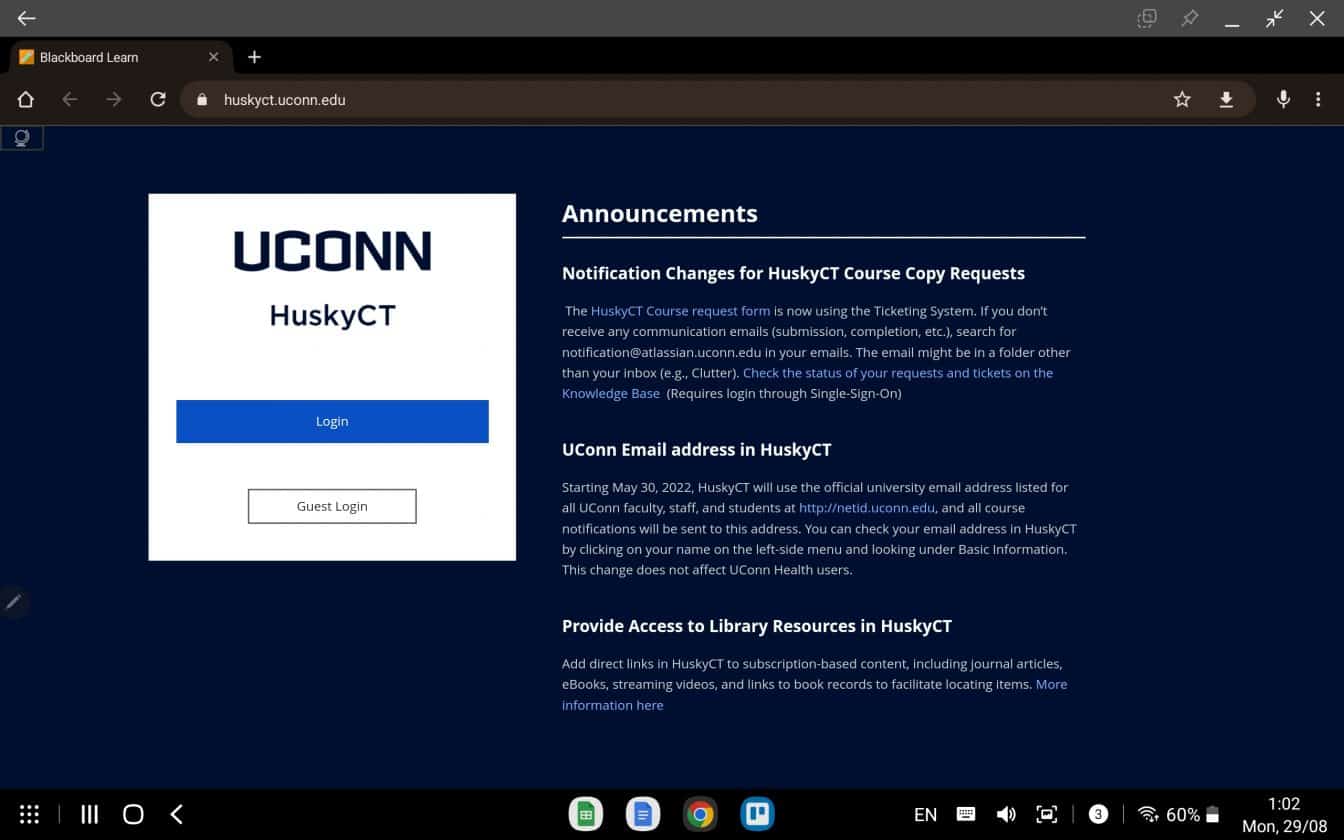Launch Google Docs from the taskbar

point(643,814)
